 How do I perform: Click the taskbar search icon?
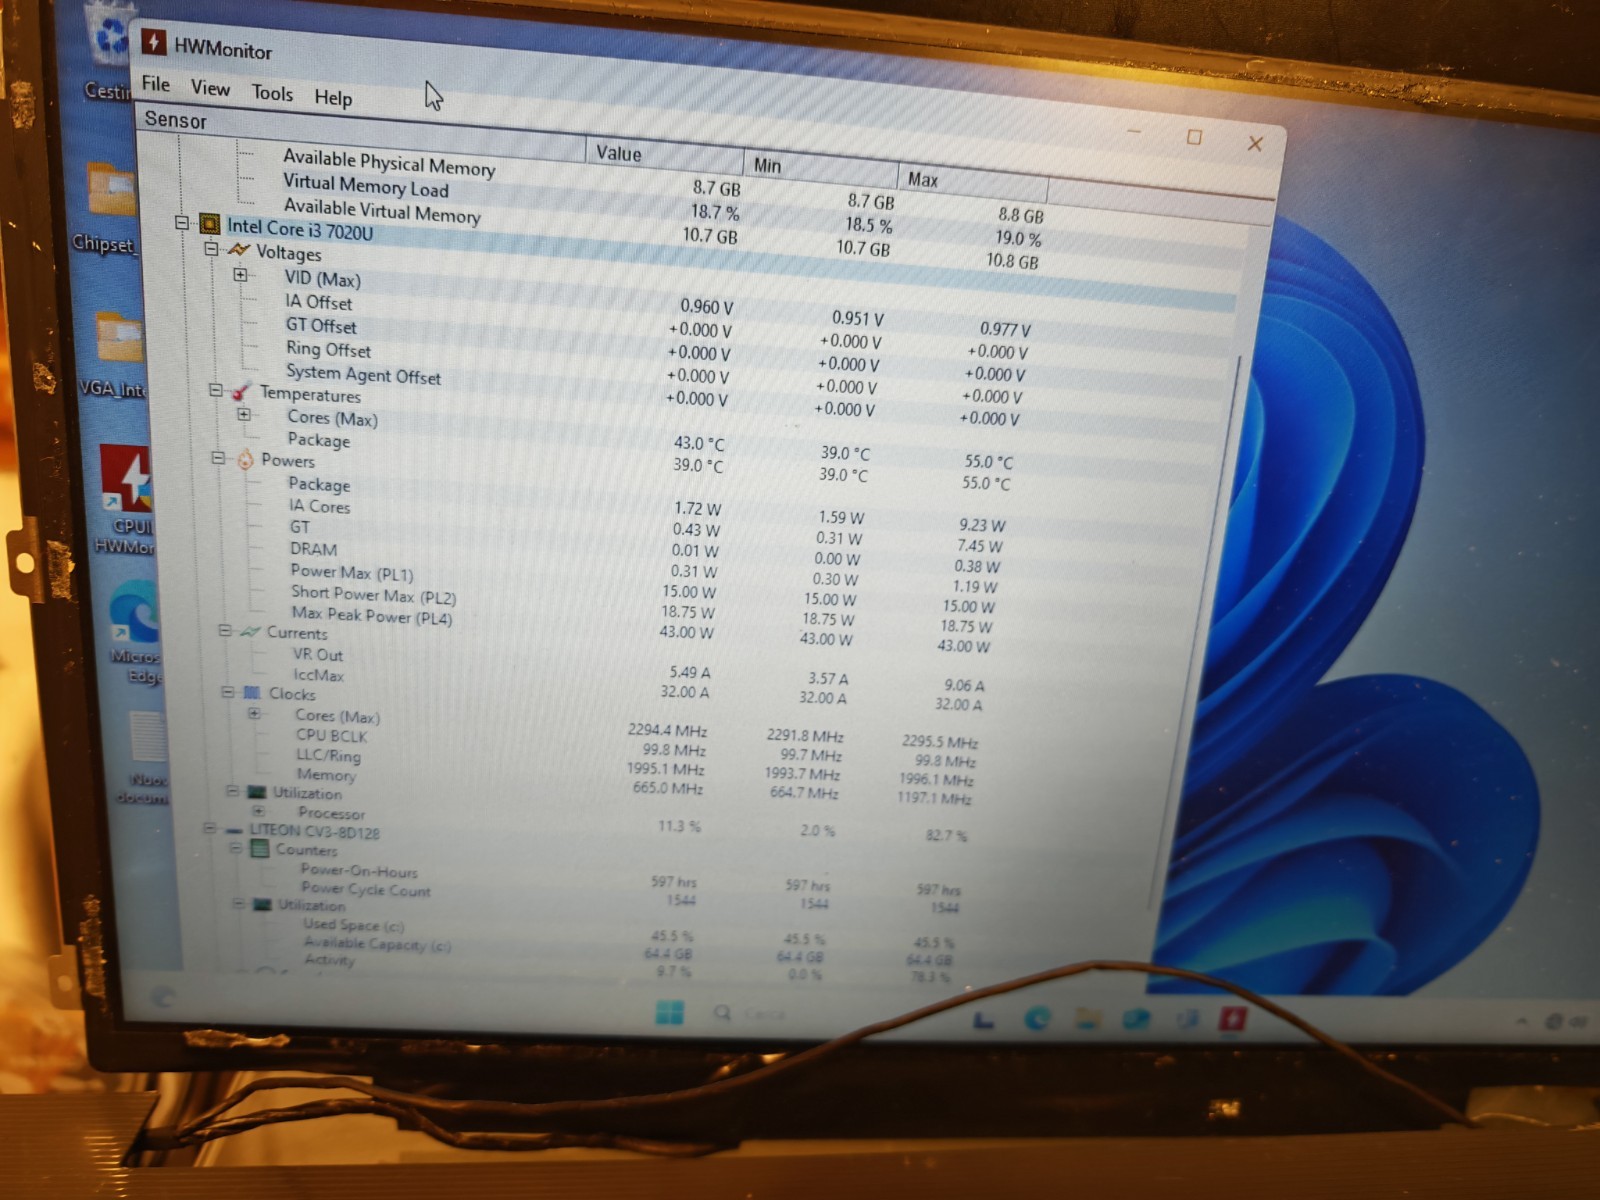tap(722, 1013)
